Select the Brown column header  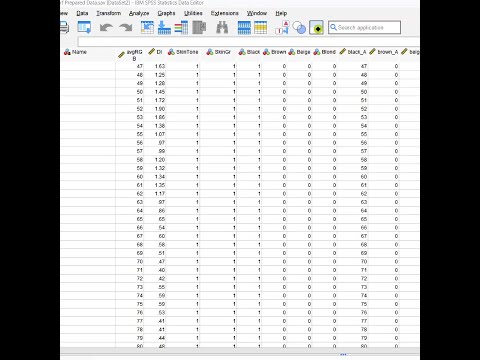click(274, 54)
